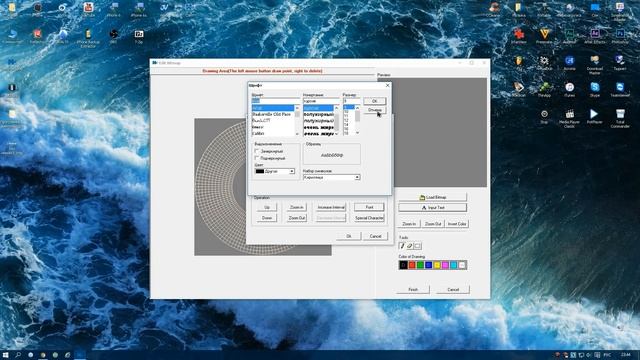640x360 pixels.
Task: Select Baskerville Old Face in font list
Action: pos(272,114)
